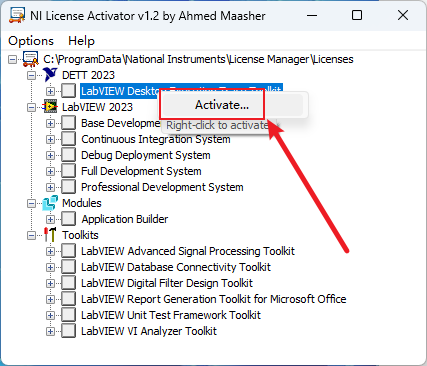Collapse the DETT 2023 node
This screenshot has height=366, width=427.
point(31,75)
